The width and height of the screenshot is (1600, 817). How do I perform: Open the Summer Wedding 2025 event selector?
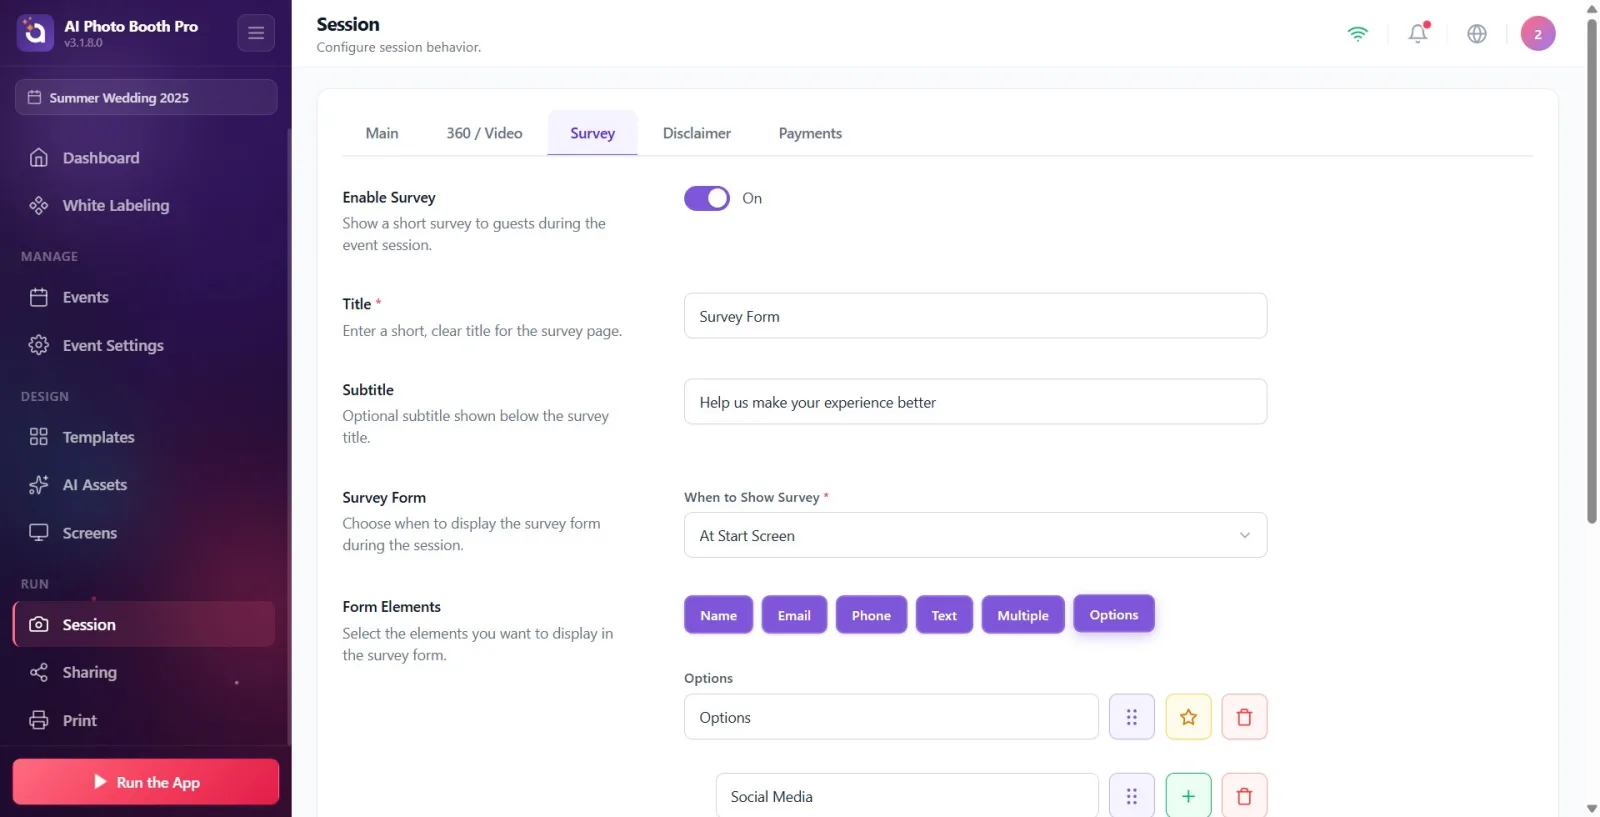click(146, 97)
